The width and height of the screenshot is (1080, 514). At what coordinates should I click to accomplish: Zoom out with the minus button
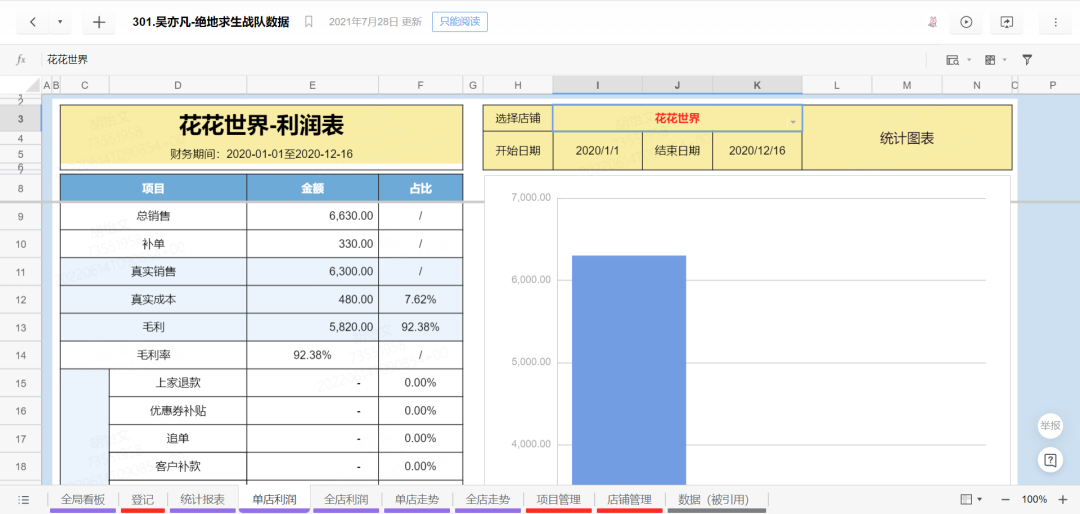click(1005, 500)
